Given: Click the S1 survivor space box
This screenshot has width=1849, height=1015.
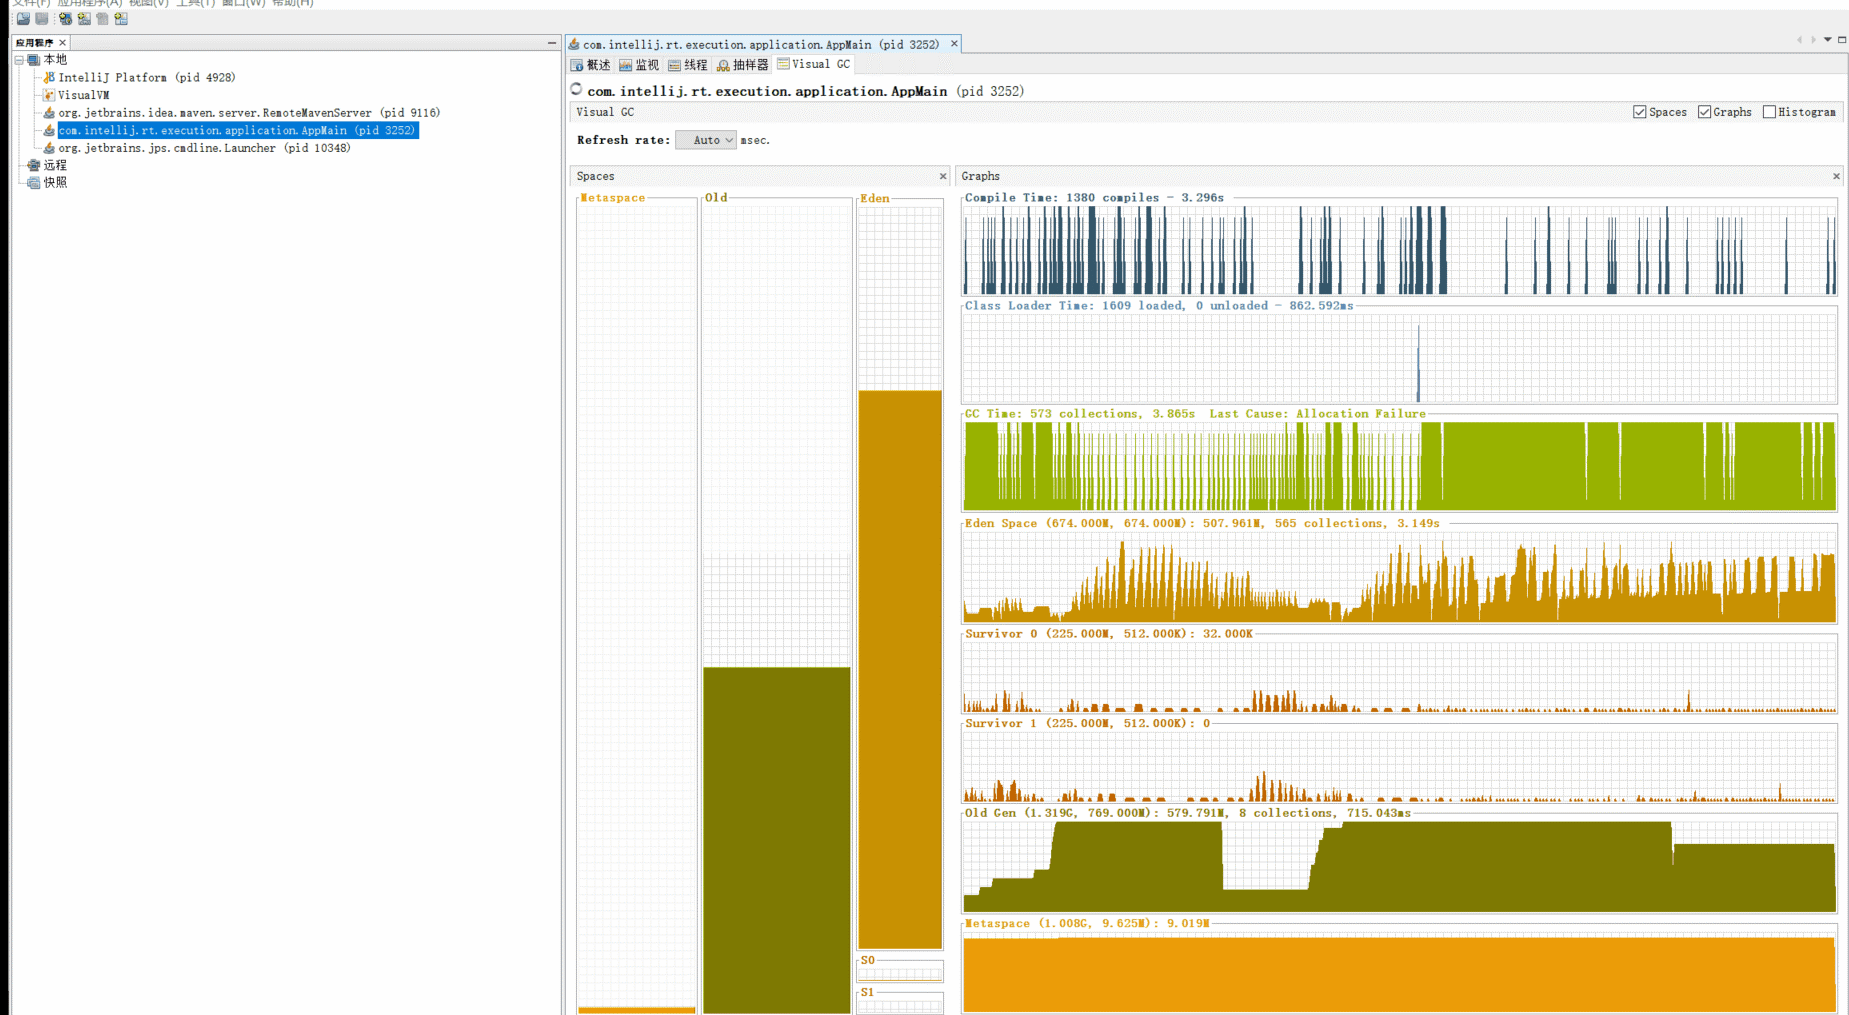Looking at the screenshot, I should 900,1004.
